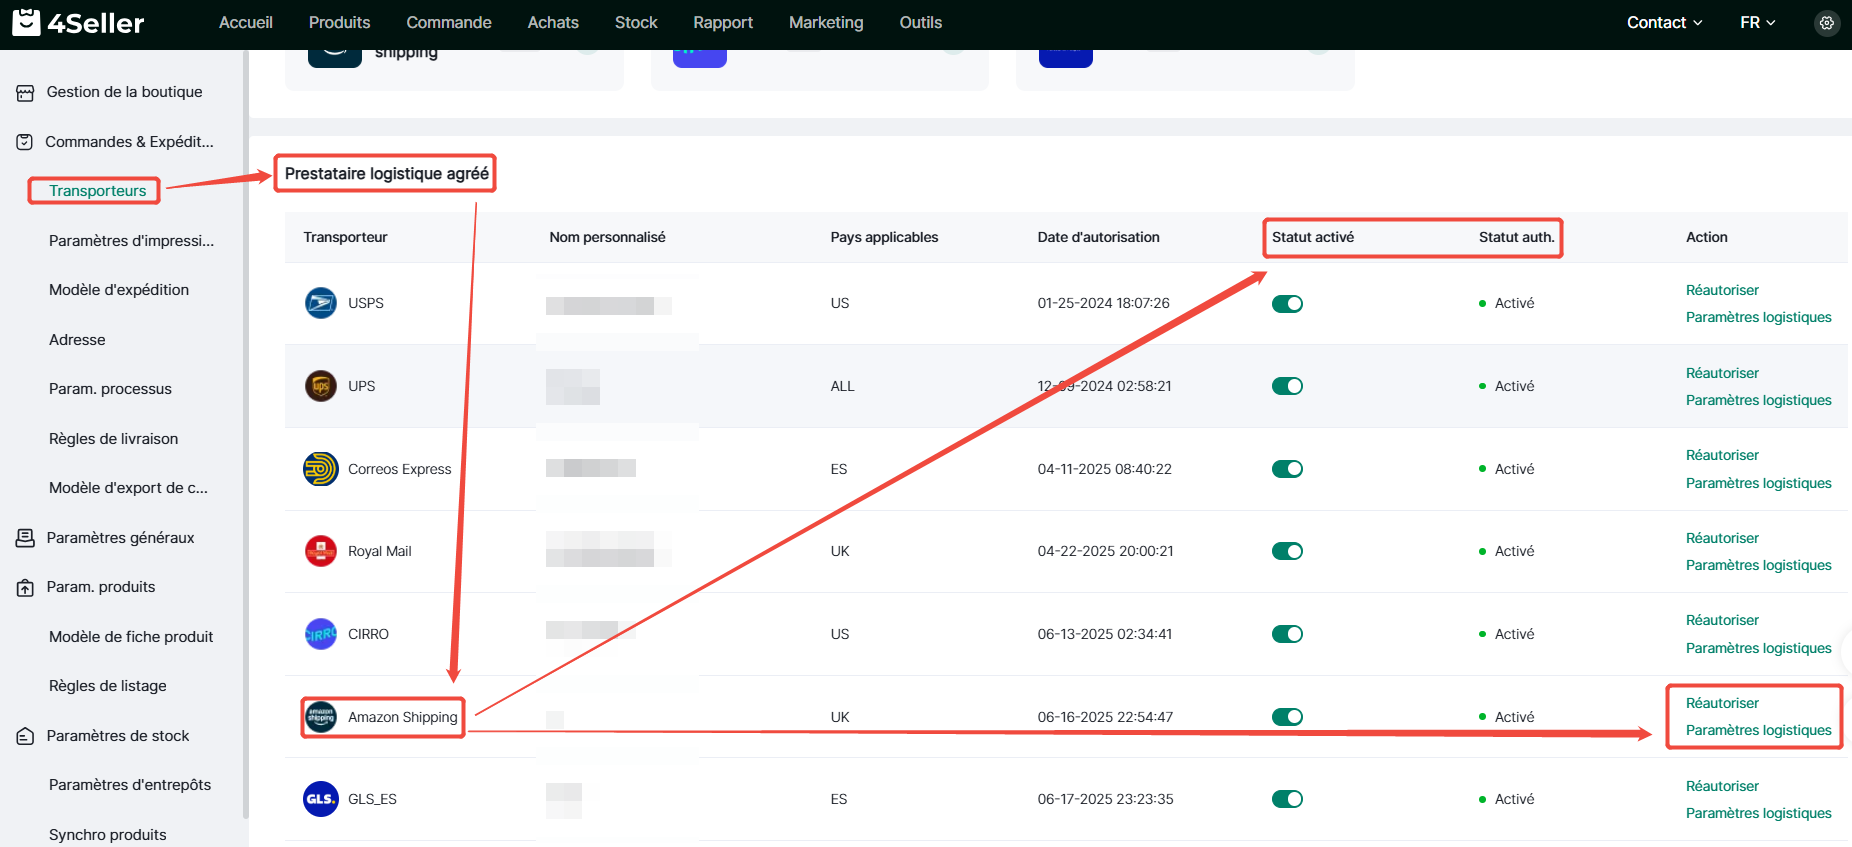This screenshot has width=1852, height=847.
Task: Click the Pays applicables column header
Action: pos(884,237)
